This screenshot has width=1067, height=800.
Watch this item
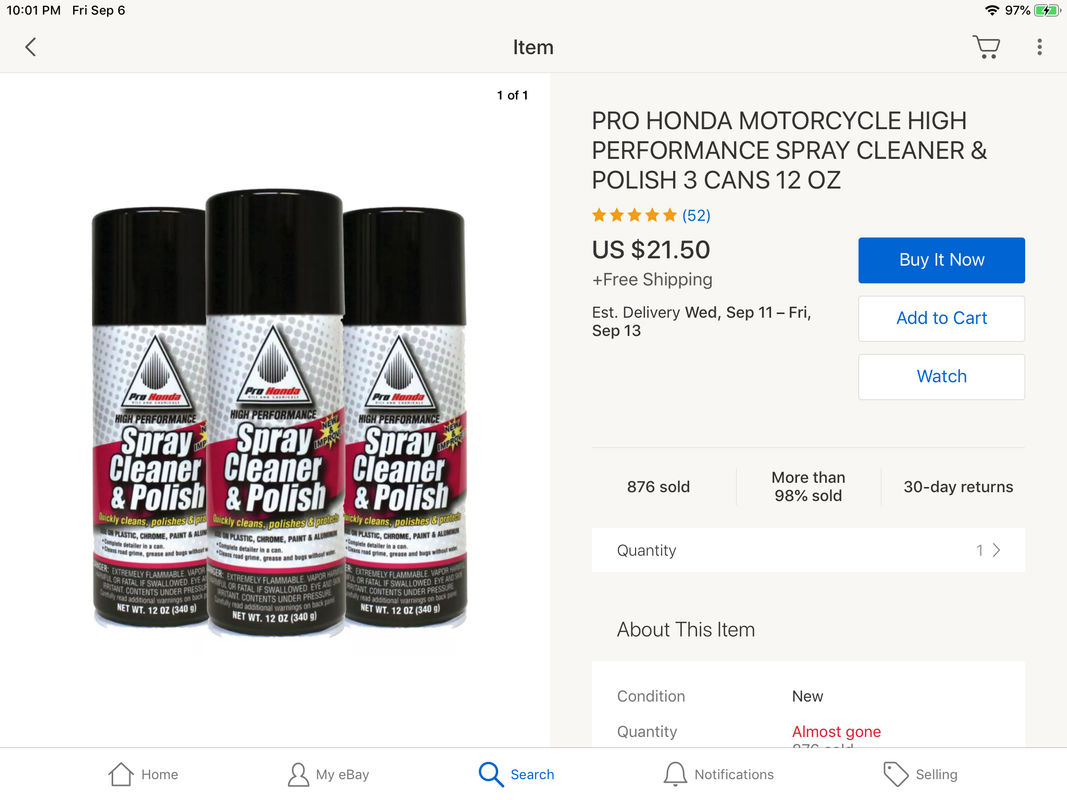click(x=941, y=377)
